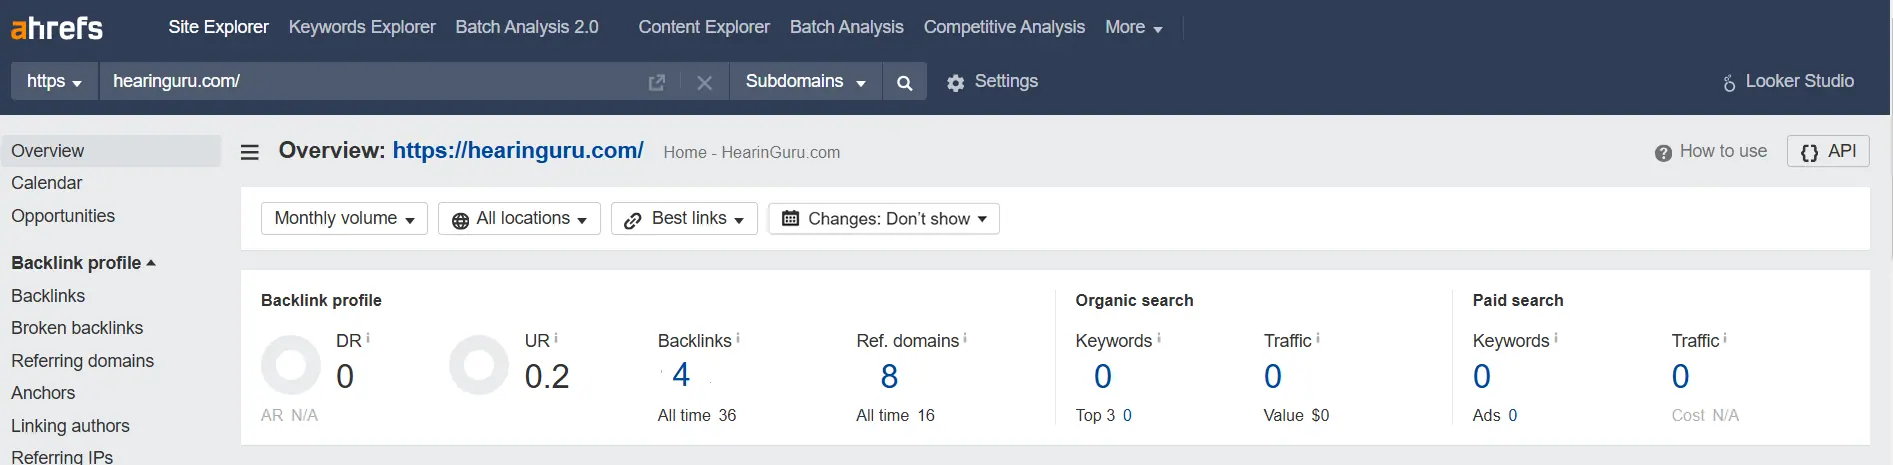Open Changes: Don't show dropdown
The image size is (1893, 465).
coord(884,218)
